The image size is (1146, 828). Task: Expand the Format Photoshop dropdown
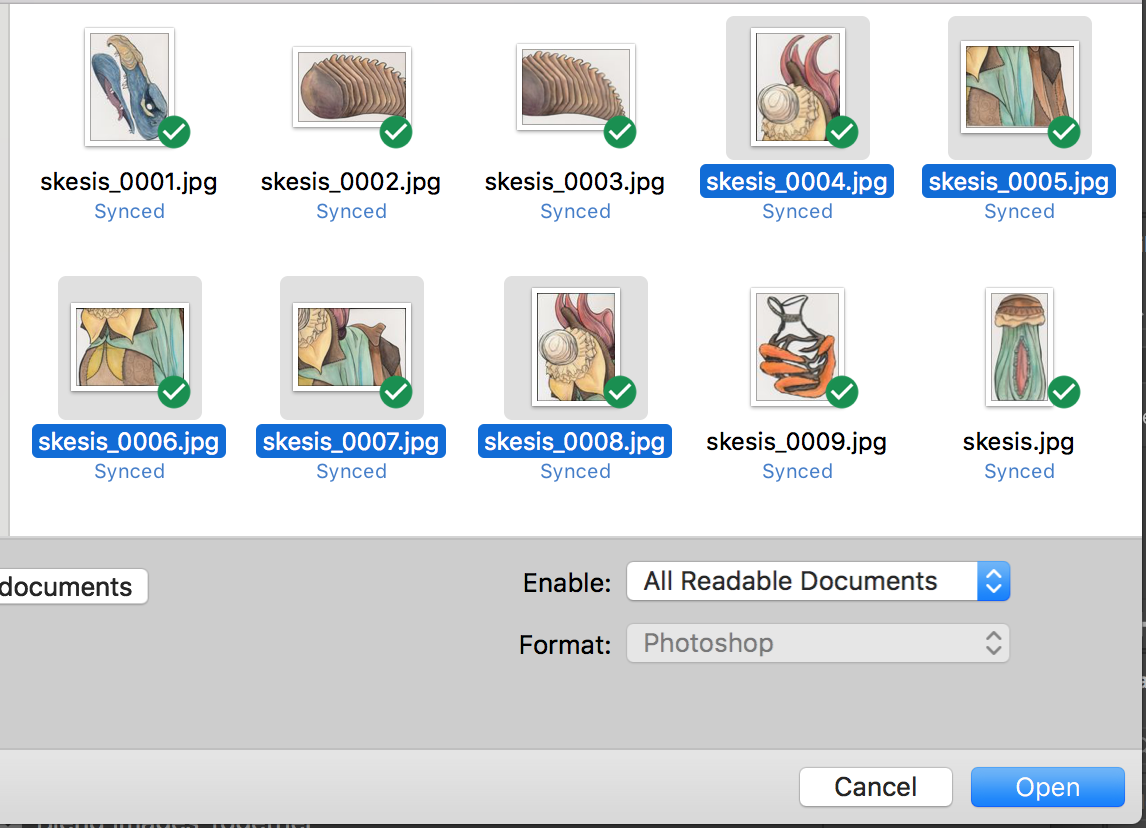pos(817,643)
